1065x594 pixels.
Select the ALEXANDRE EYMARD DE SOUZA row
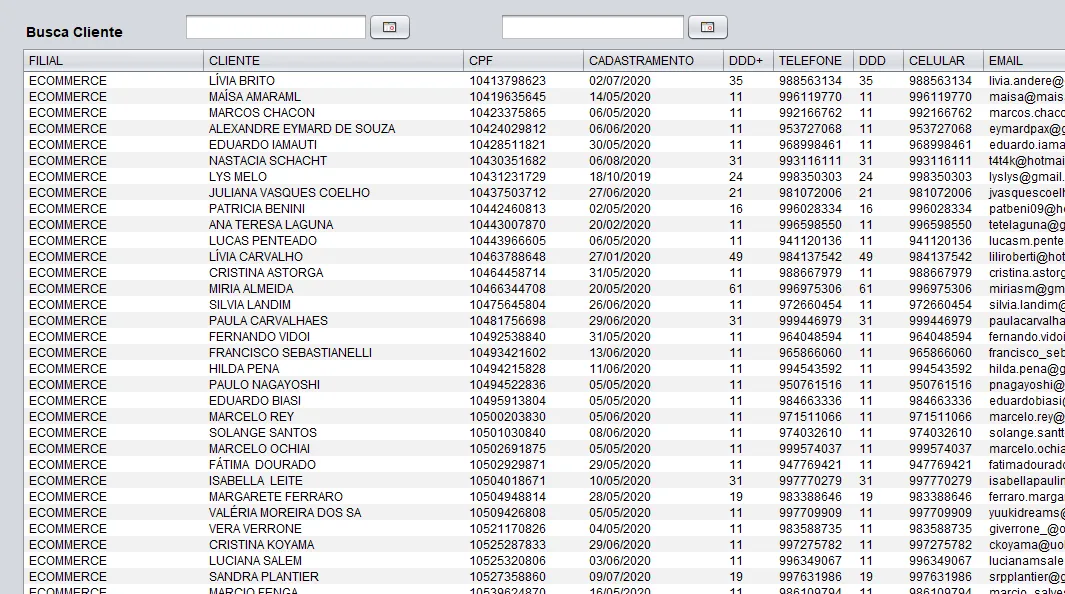pos(544,129)
